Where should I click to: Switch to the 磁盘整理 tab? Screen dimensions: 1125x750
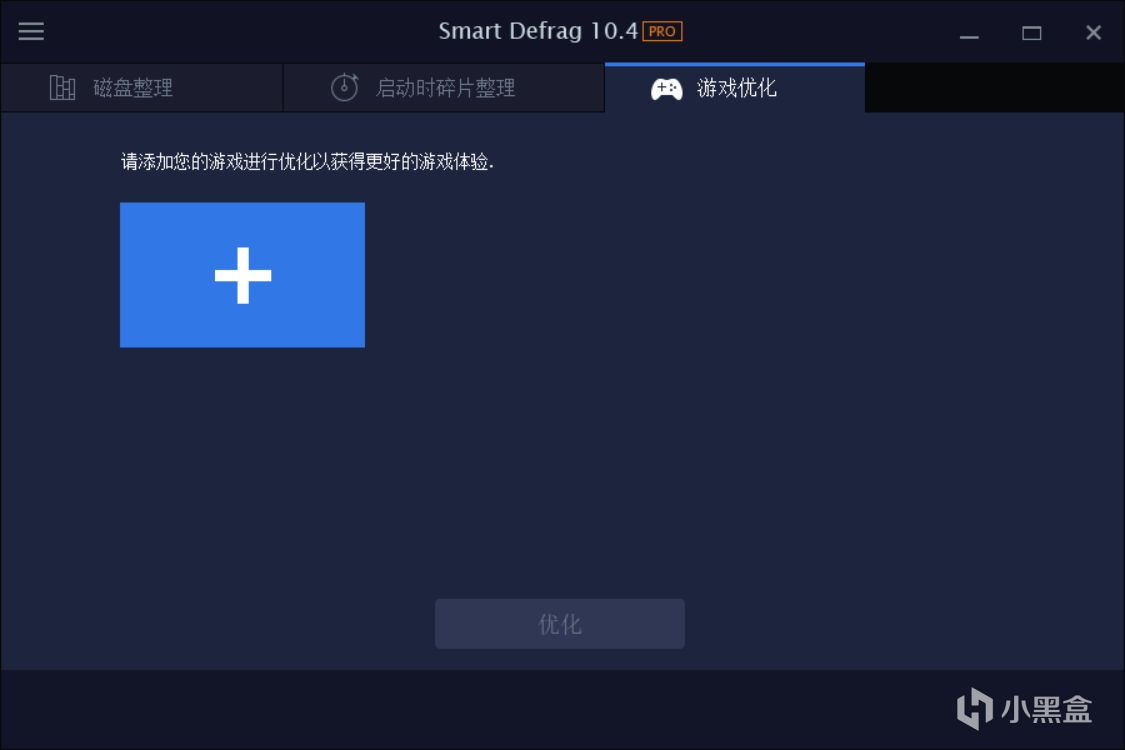(x=141, y=88)
